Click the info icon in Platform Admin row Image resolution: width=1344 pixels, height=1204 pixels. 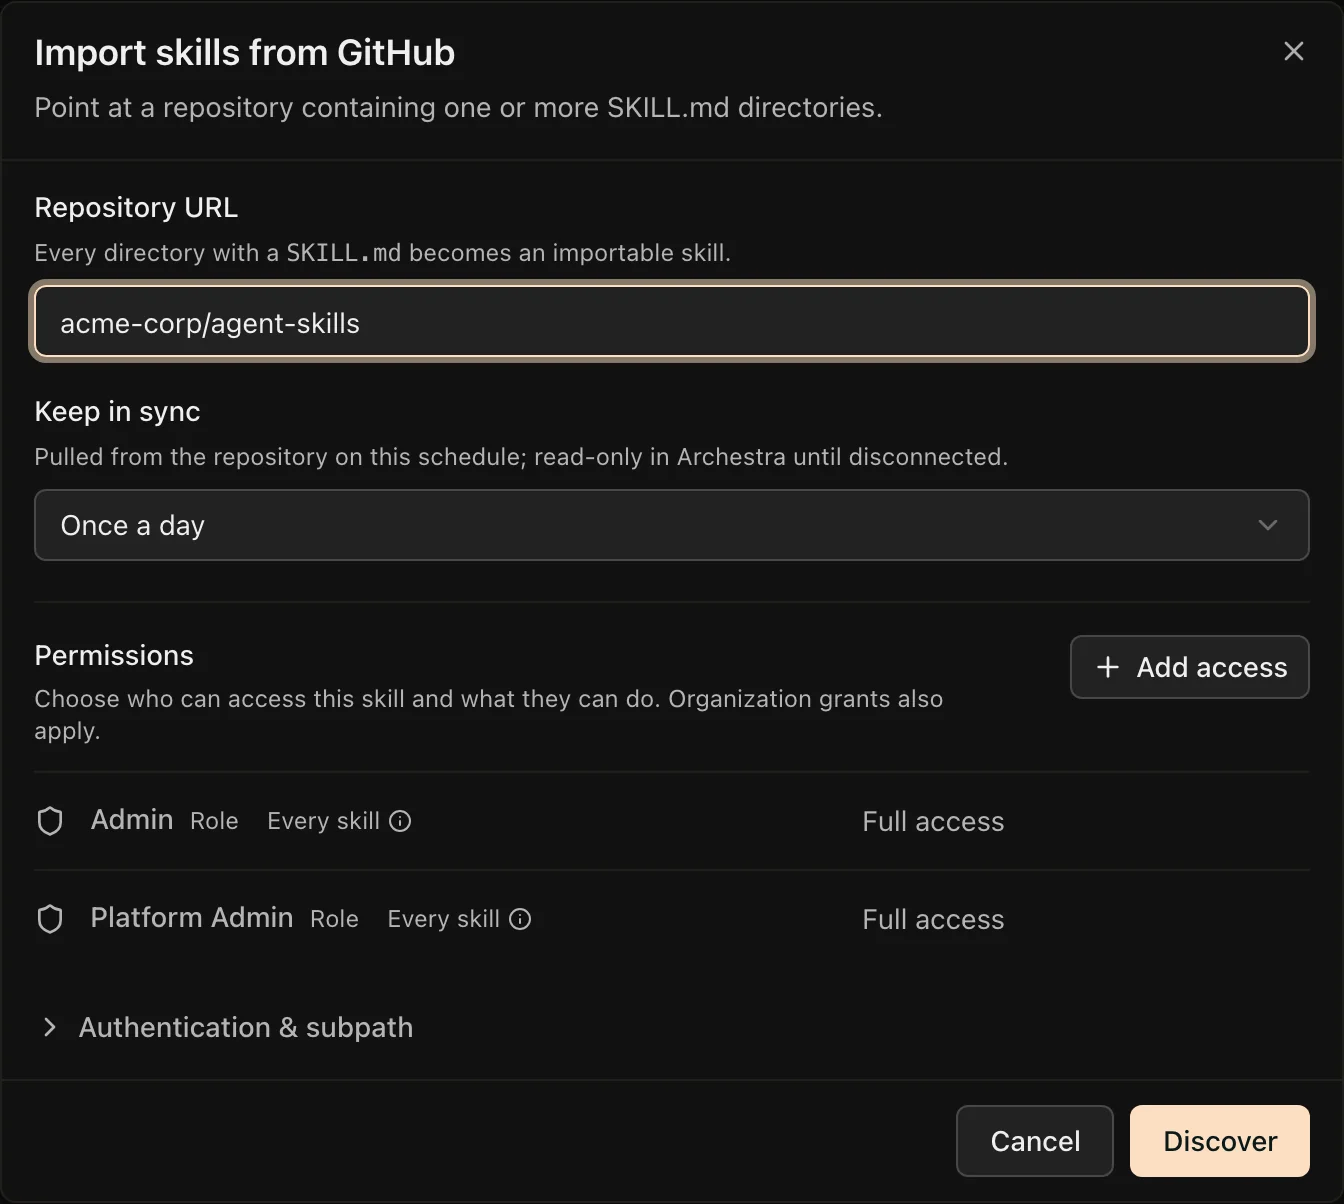520,919
